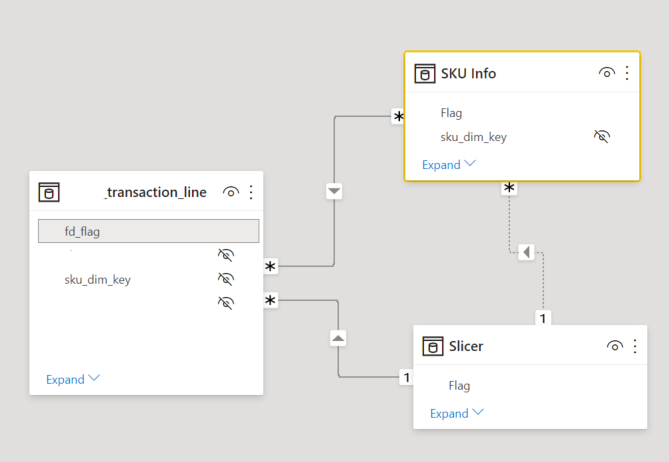Select the Flag field in Slicer
Viewport: 669px width, 462px height.
click(x=460, y=386)
